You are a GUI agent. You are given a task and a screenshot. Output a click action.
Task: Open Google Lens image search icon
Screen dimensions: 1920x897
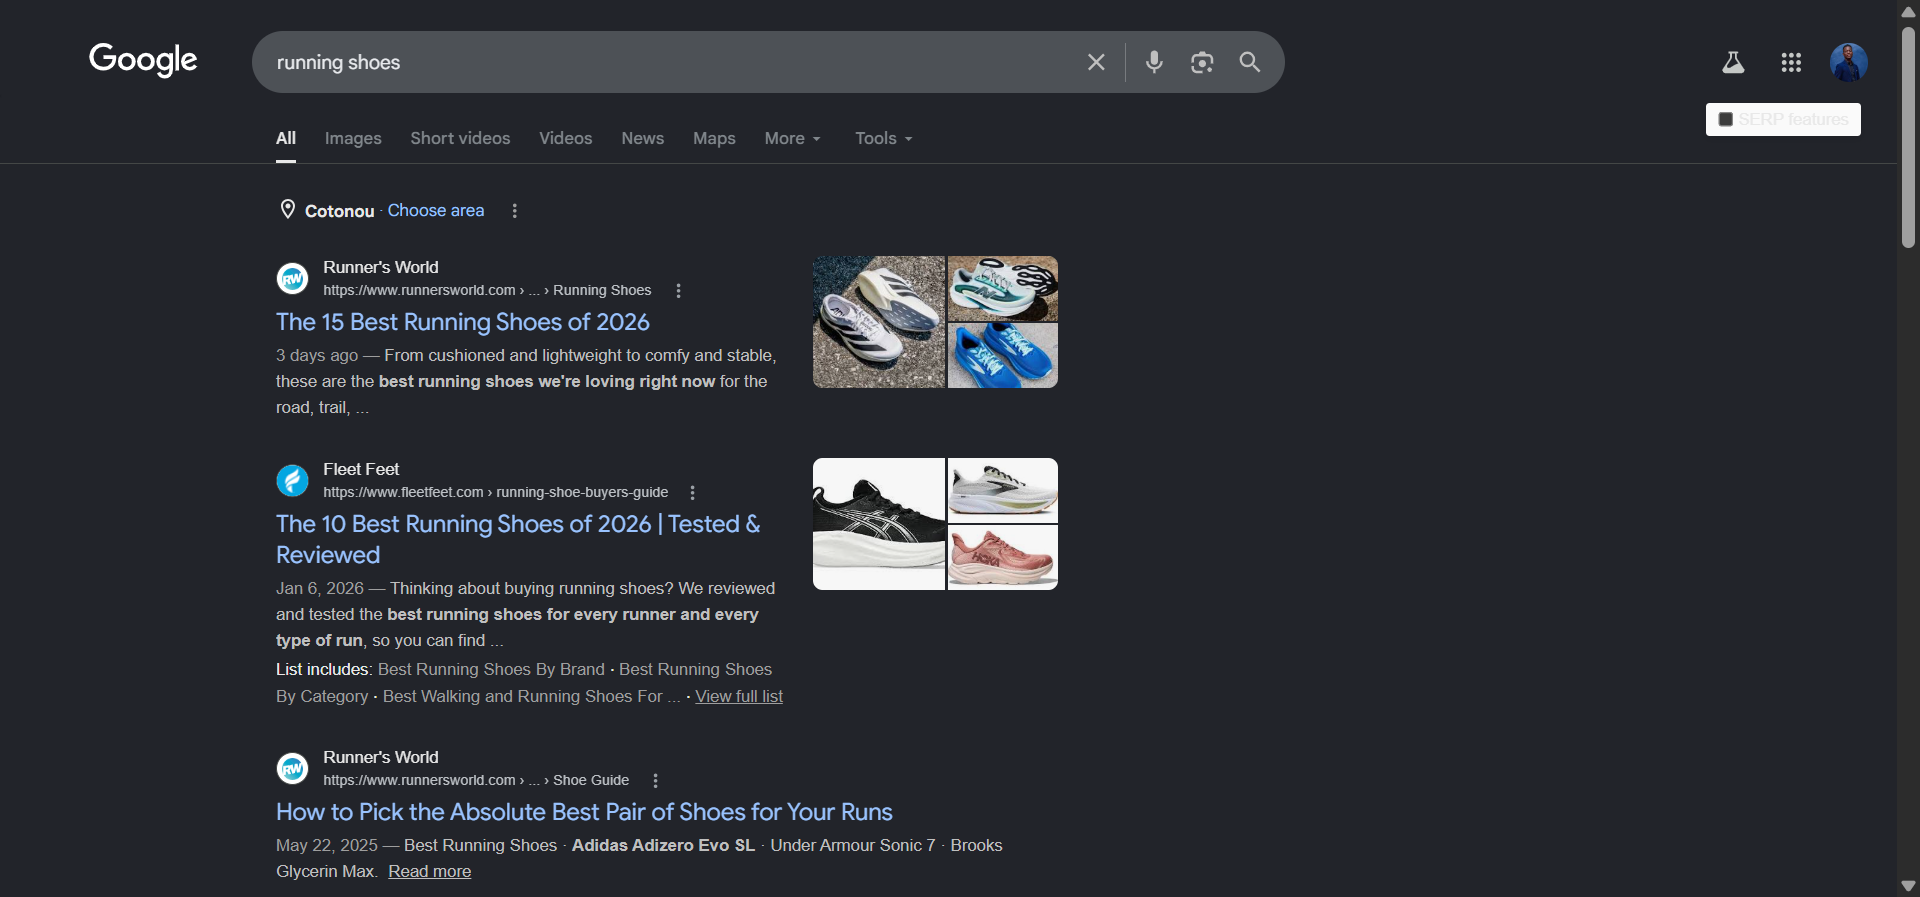1202,62
